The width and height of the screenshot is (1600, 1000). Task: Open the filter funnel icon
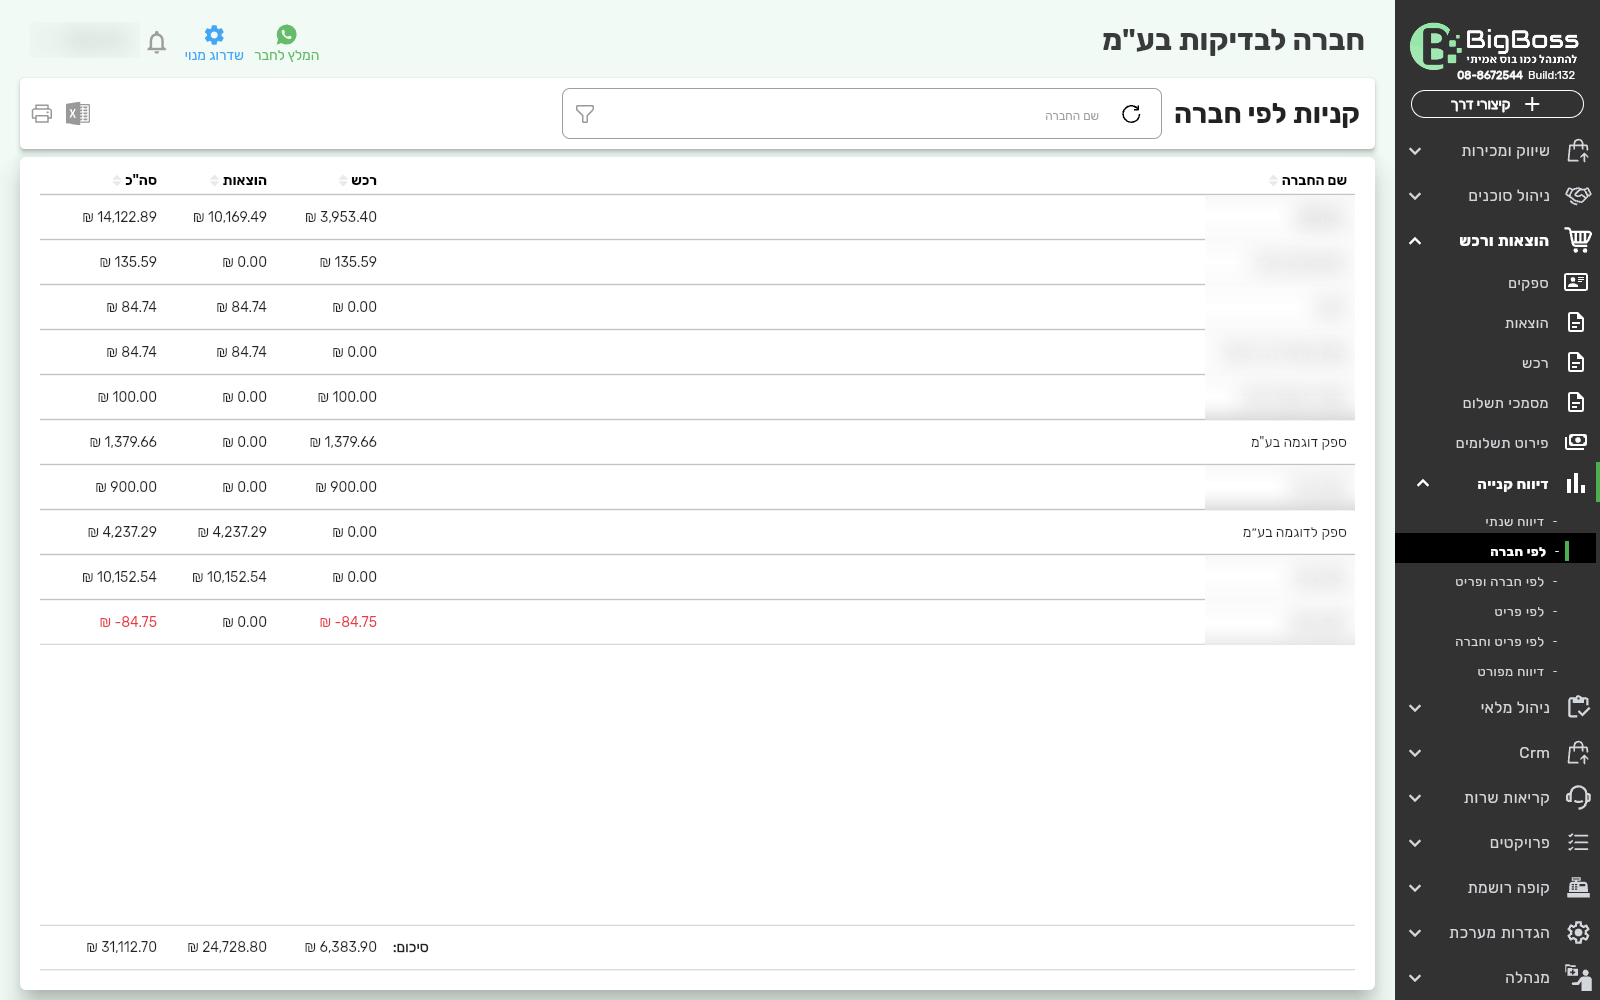coord(585,114)
